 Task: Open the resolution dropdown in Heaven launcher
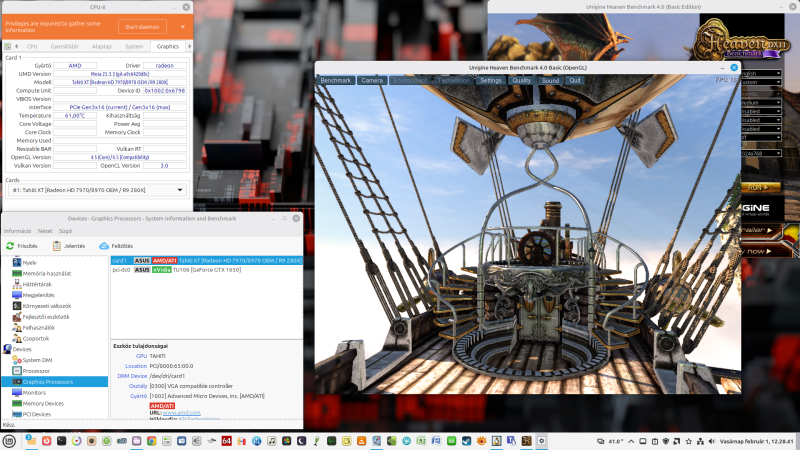(x=761, y=153)
